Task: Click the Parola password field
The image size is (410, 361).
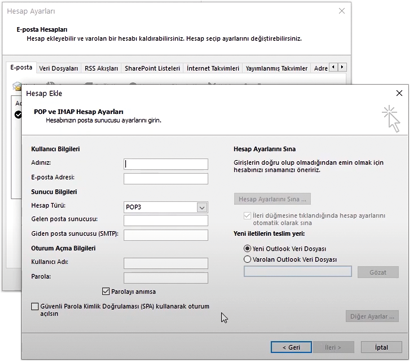Action: pos(166,278)
